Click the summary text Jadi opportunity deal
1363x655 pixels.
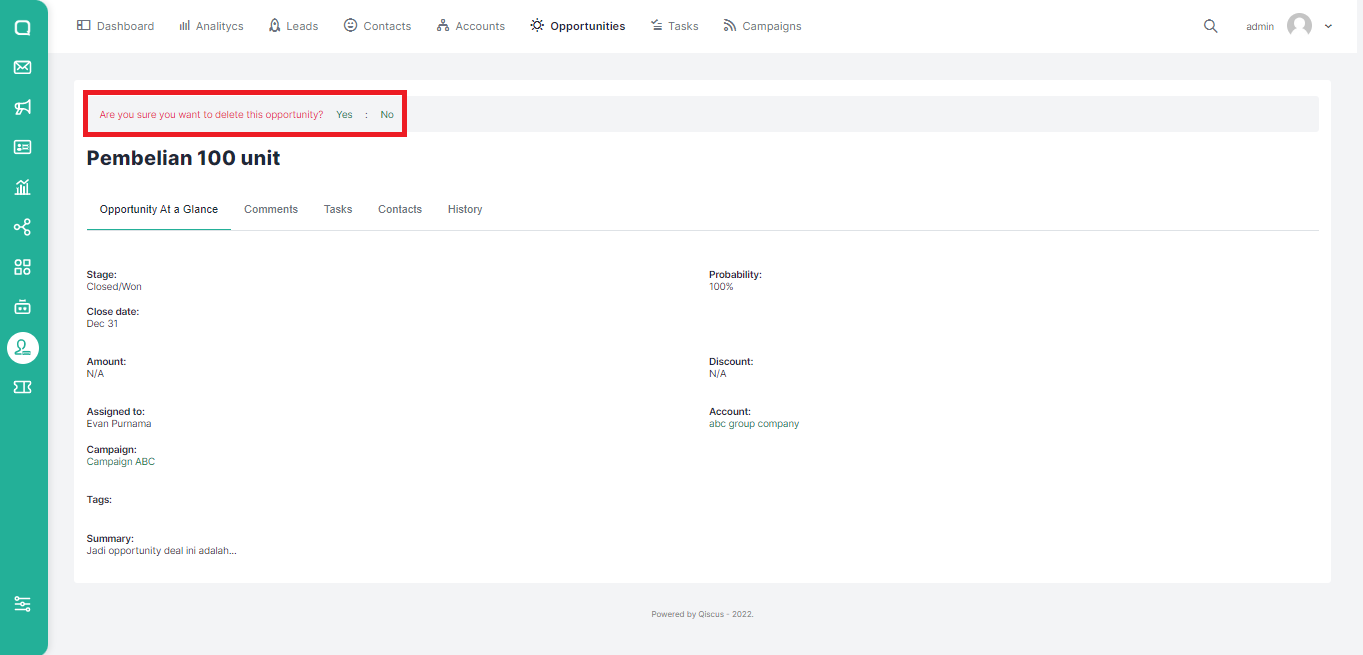162,551
